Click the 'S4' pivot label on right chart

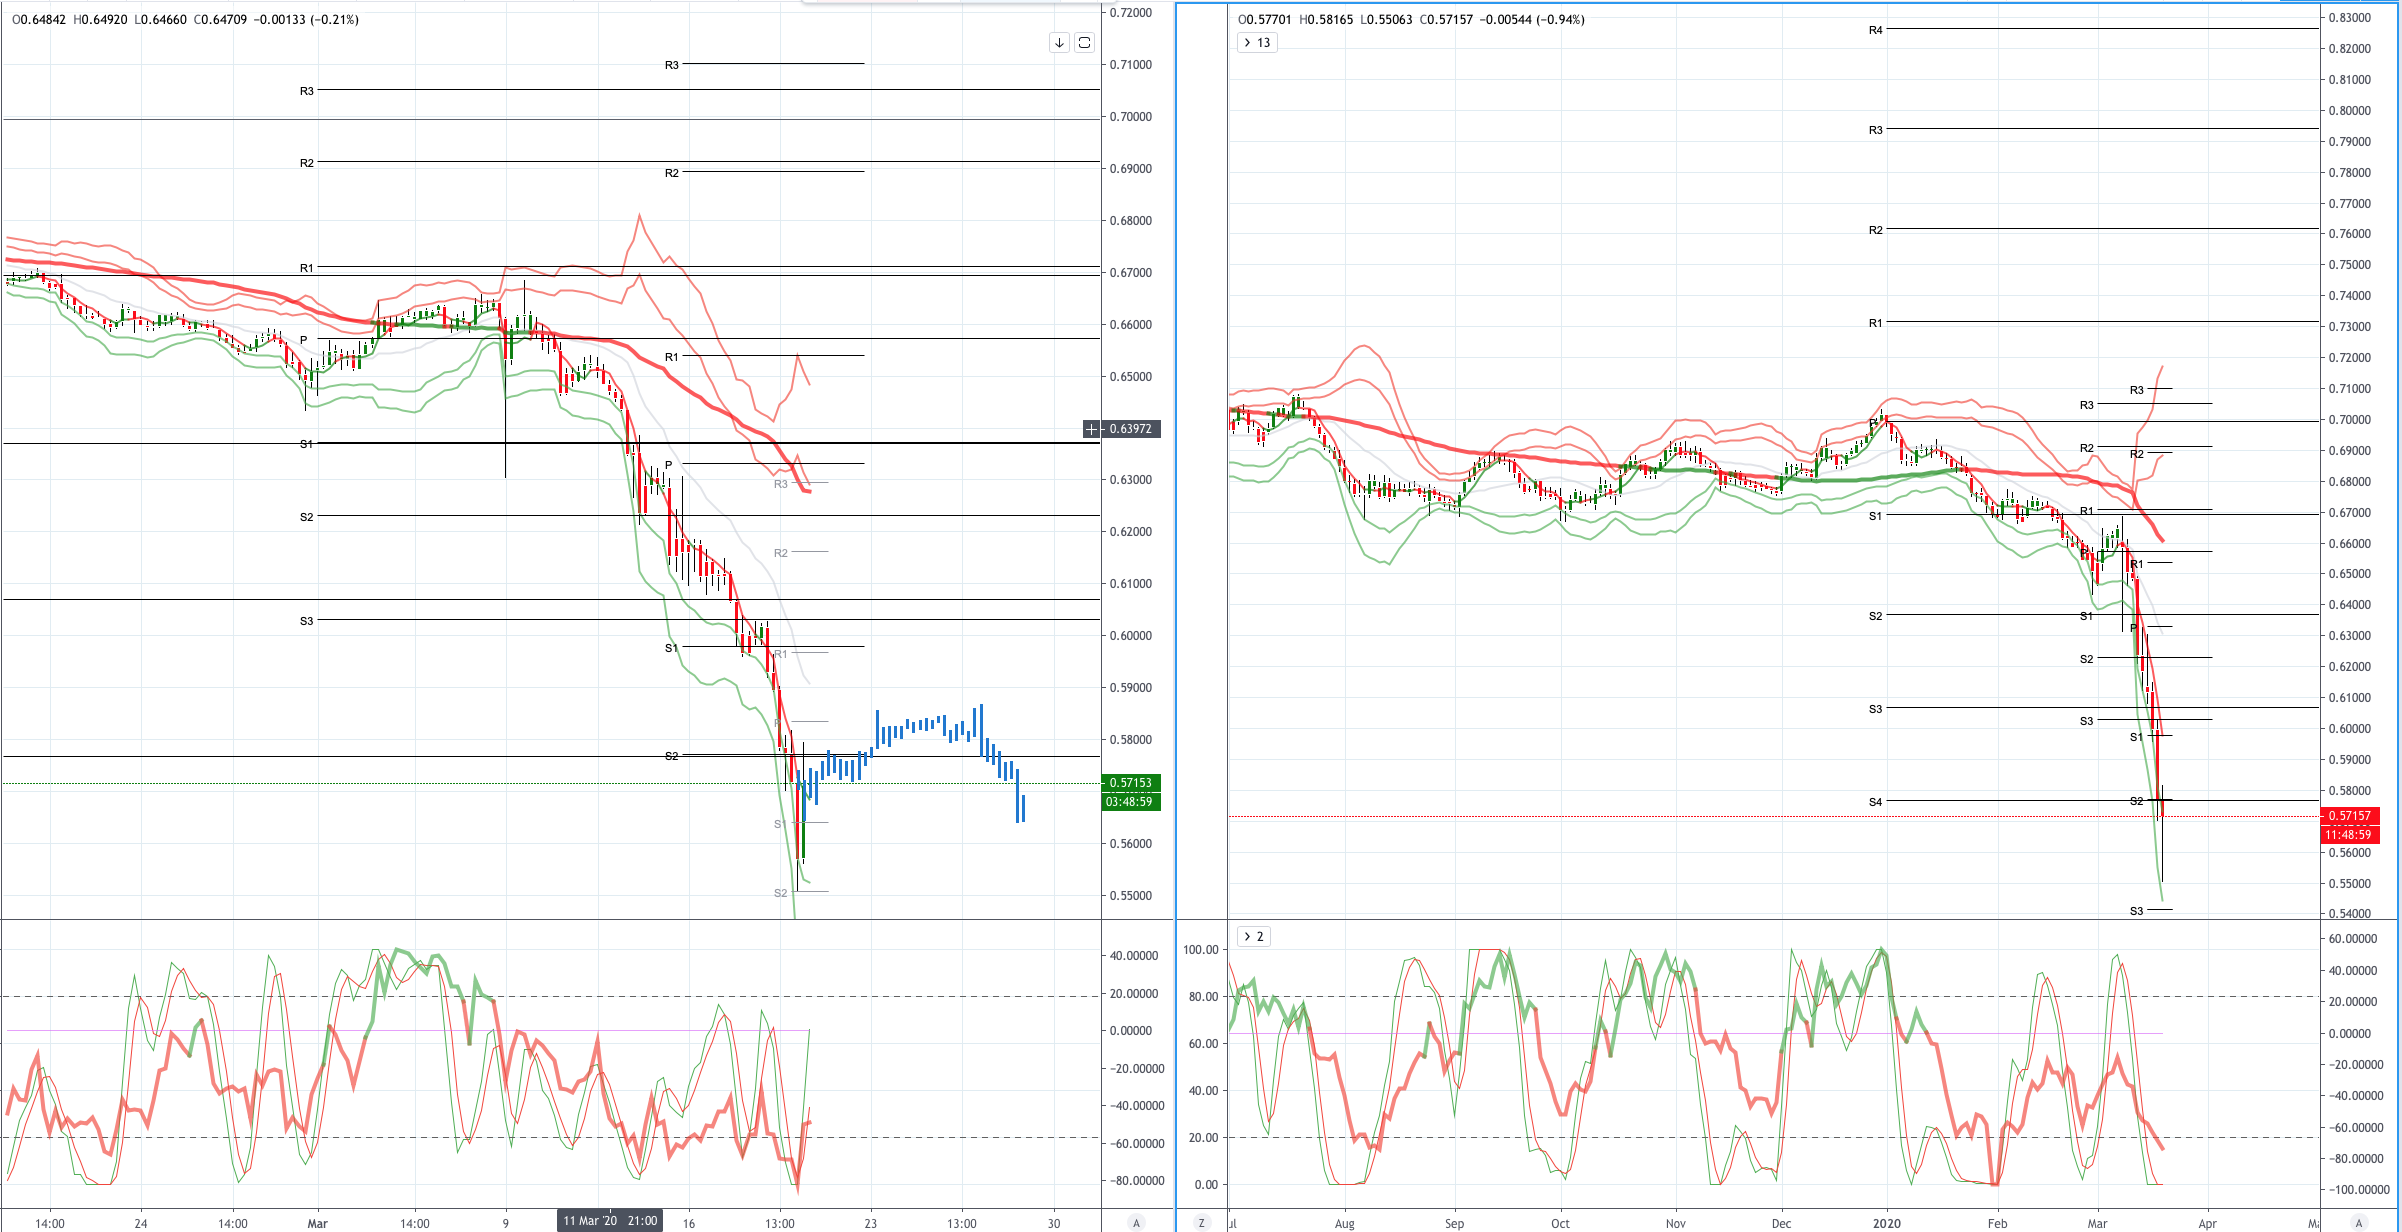[1875, 802]
